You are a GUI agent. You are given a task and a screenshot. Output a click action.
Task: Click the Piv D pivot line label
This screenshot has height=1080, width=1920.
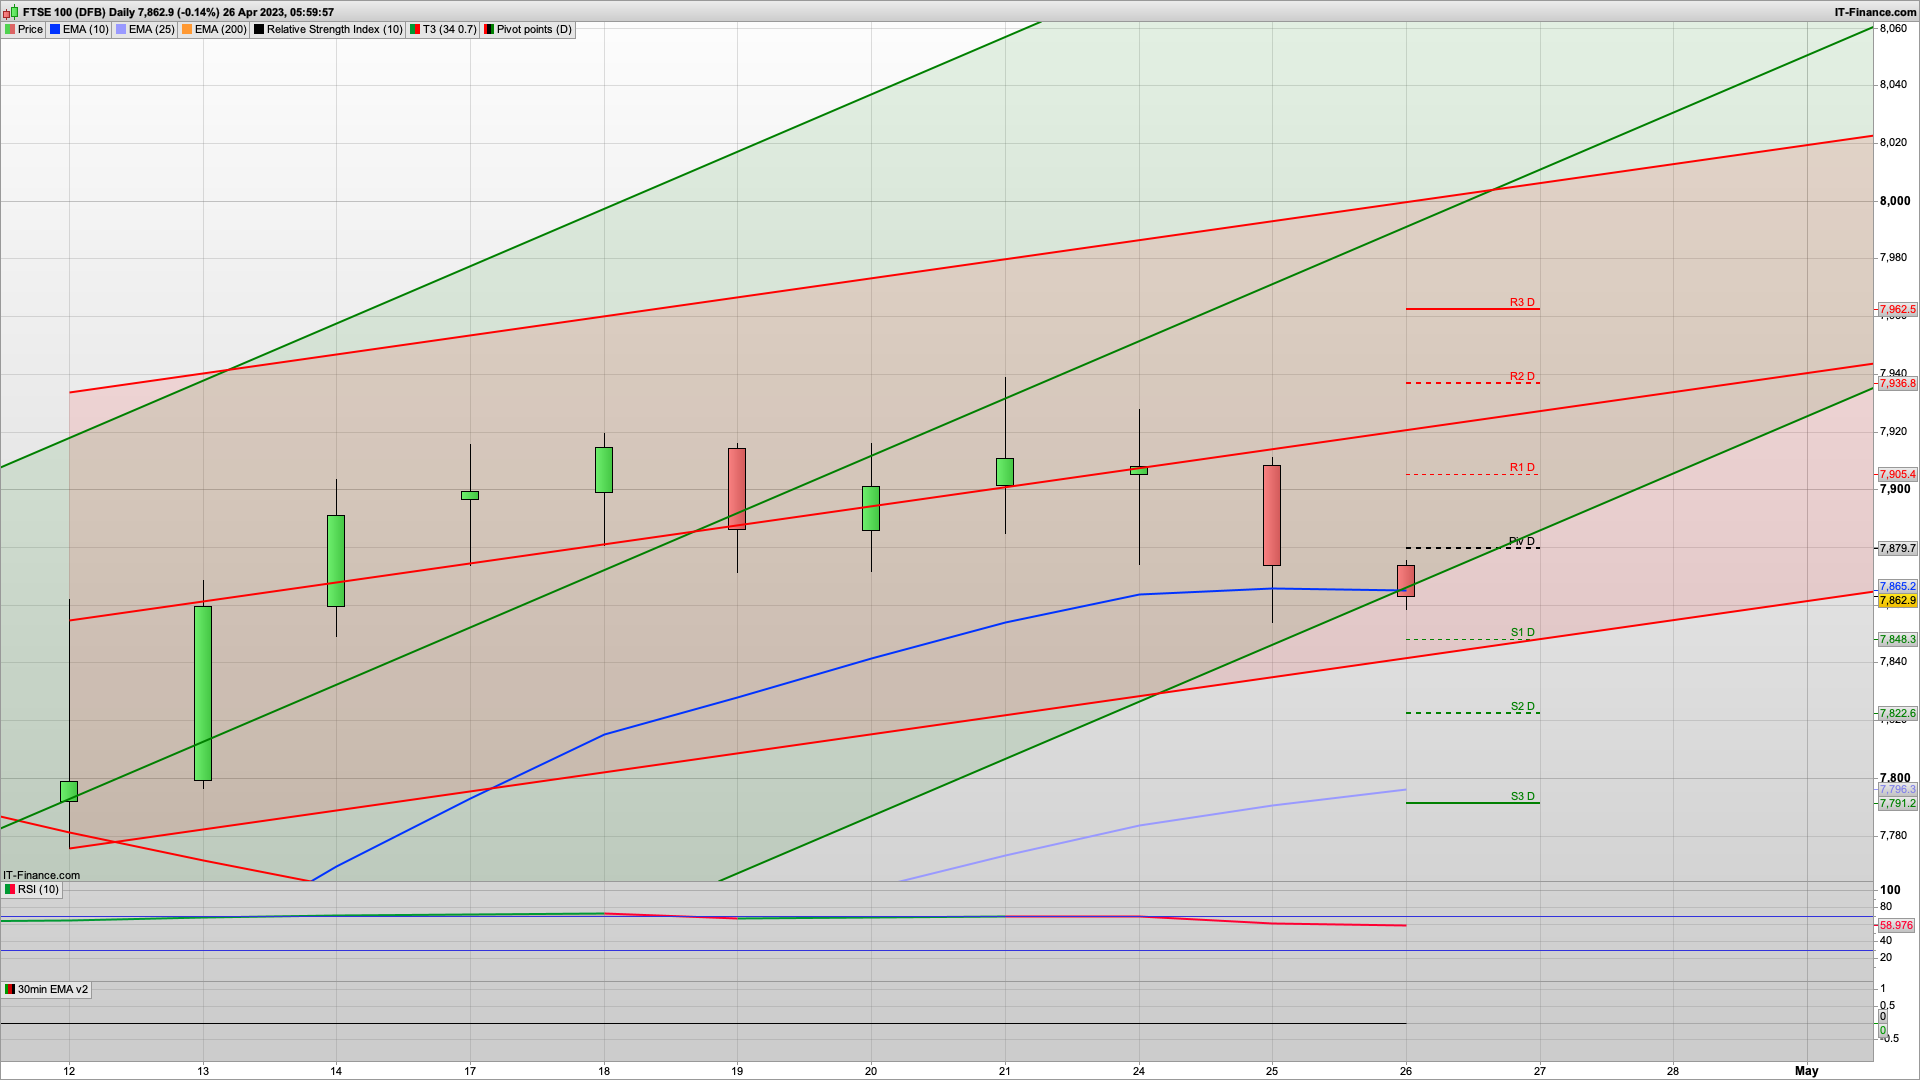tap(1521, 541)
